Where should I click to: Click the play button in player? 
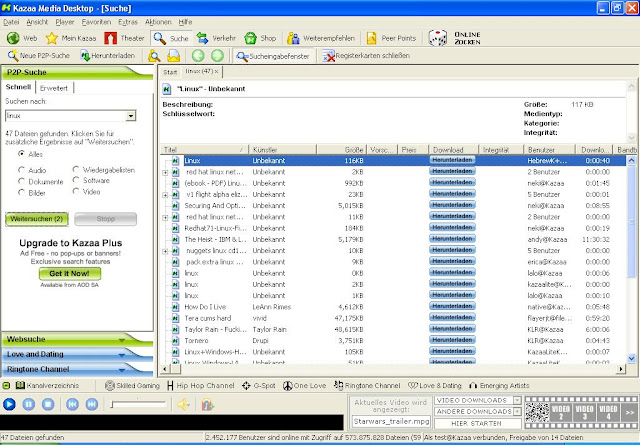point(9,405)
